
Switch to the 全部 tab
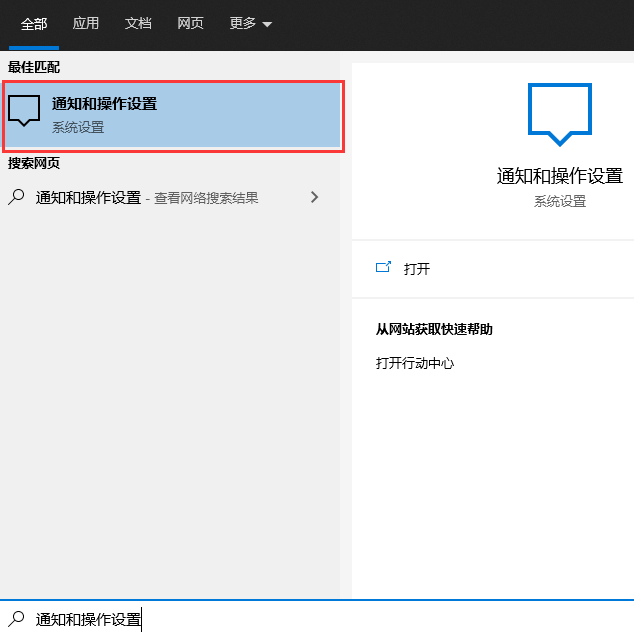34,23
